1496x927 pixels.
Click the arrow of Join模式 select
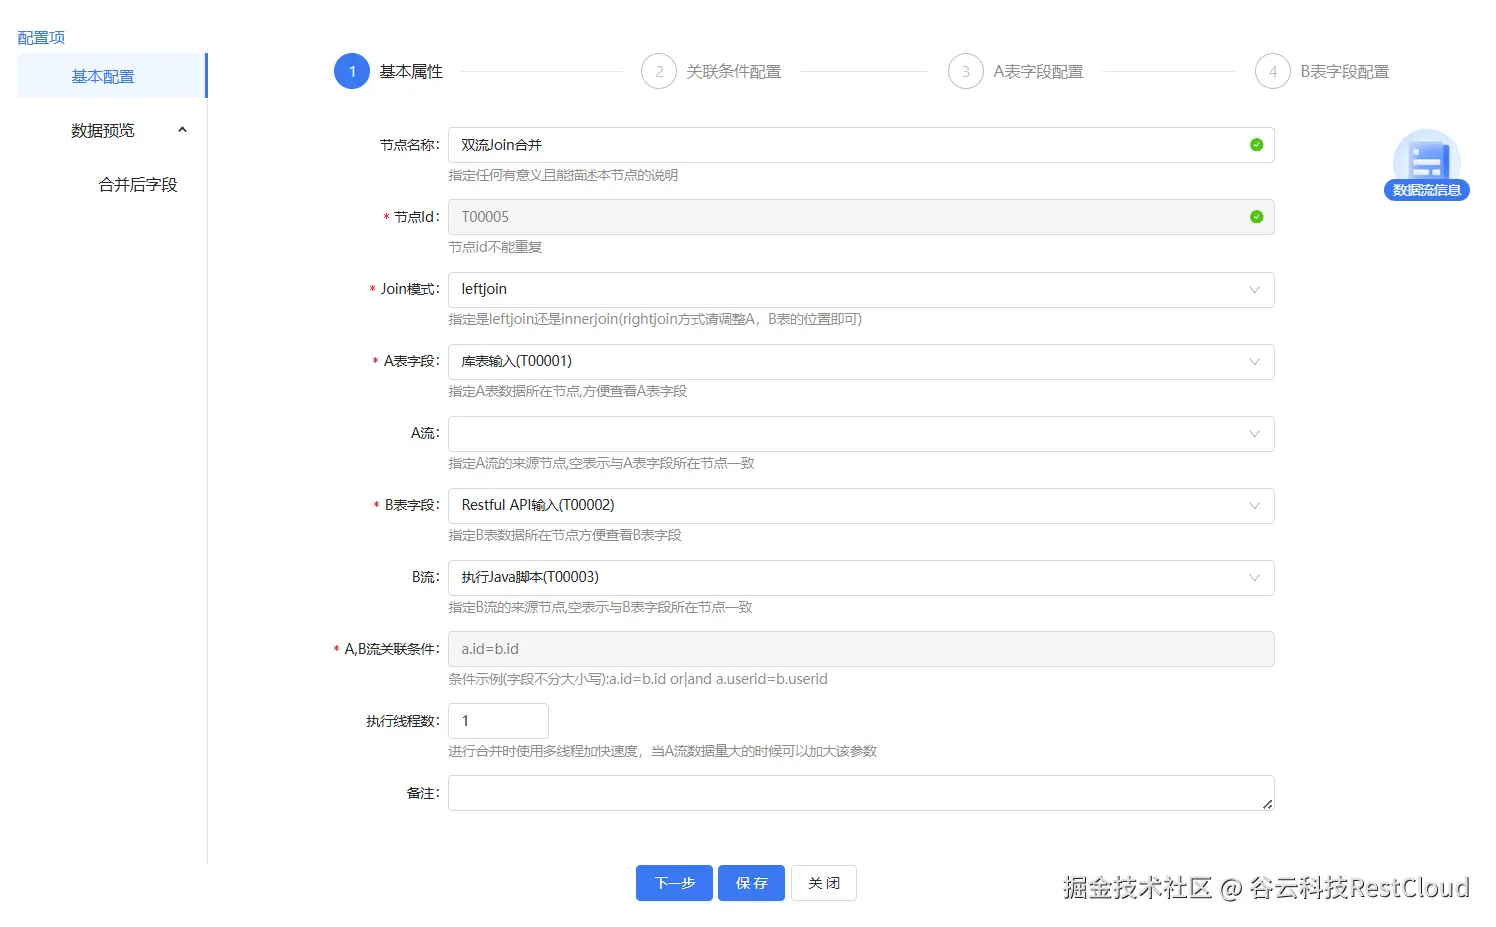(1254, 290)
